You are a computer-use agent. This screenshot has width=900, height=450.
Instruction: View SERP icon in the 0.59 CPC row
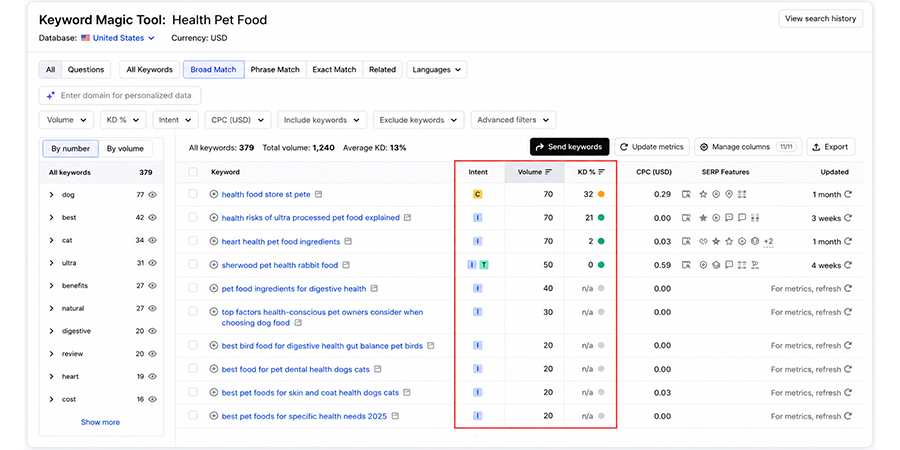pyautogui.click(x=686, y=265)
